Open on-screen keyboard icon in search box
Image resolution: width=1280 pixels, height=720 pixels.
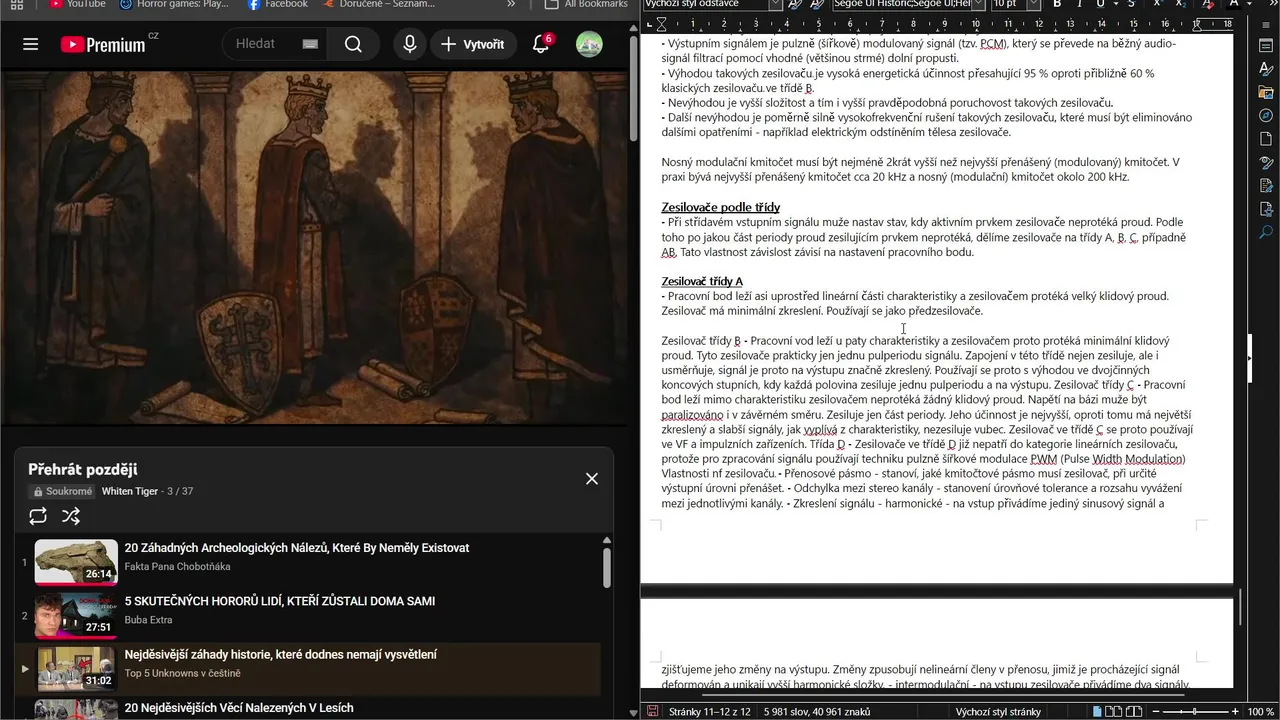coord(310,44)
